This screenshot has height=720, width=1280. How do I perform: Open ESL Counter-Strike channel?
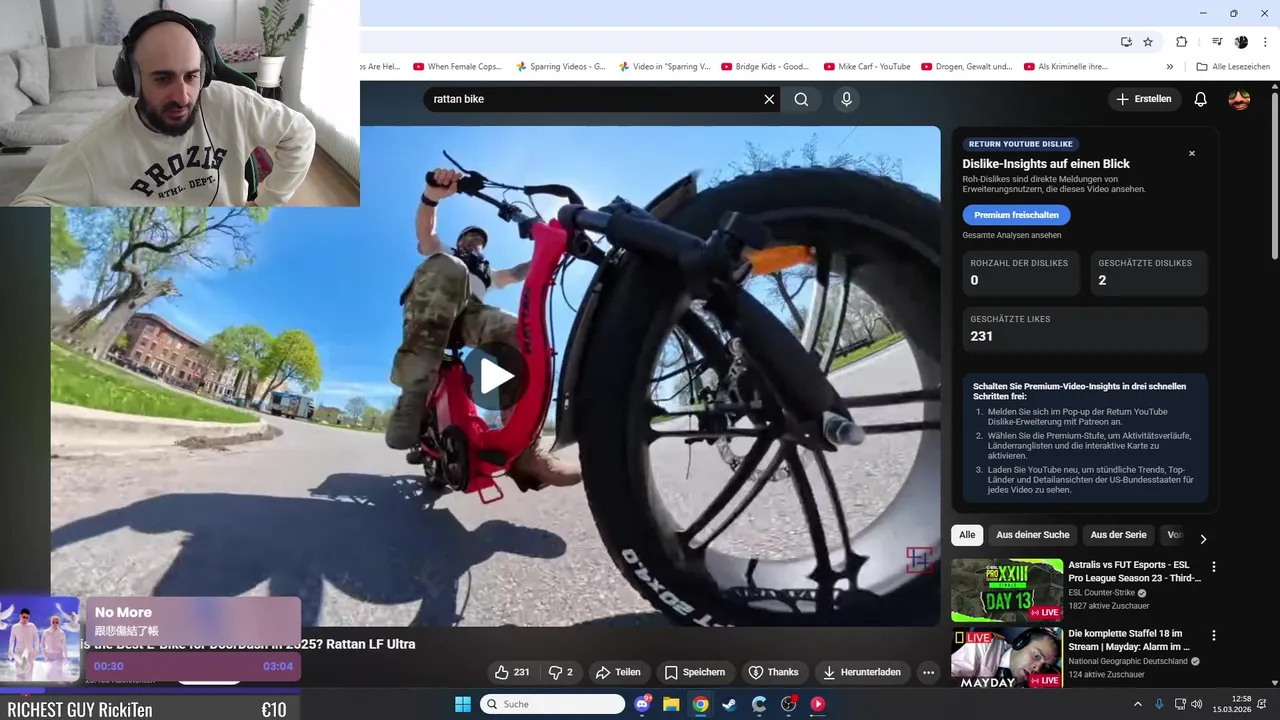pyautogui.click(x=1101, y=592)
